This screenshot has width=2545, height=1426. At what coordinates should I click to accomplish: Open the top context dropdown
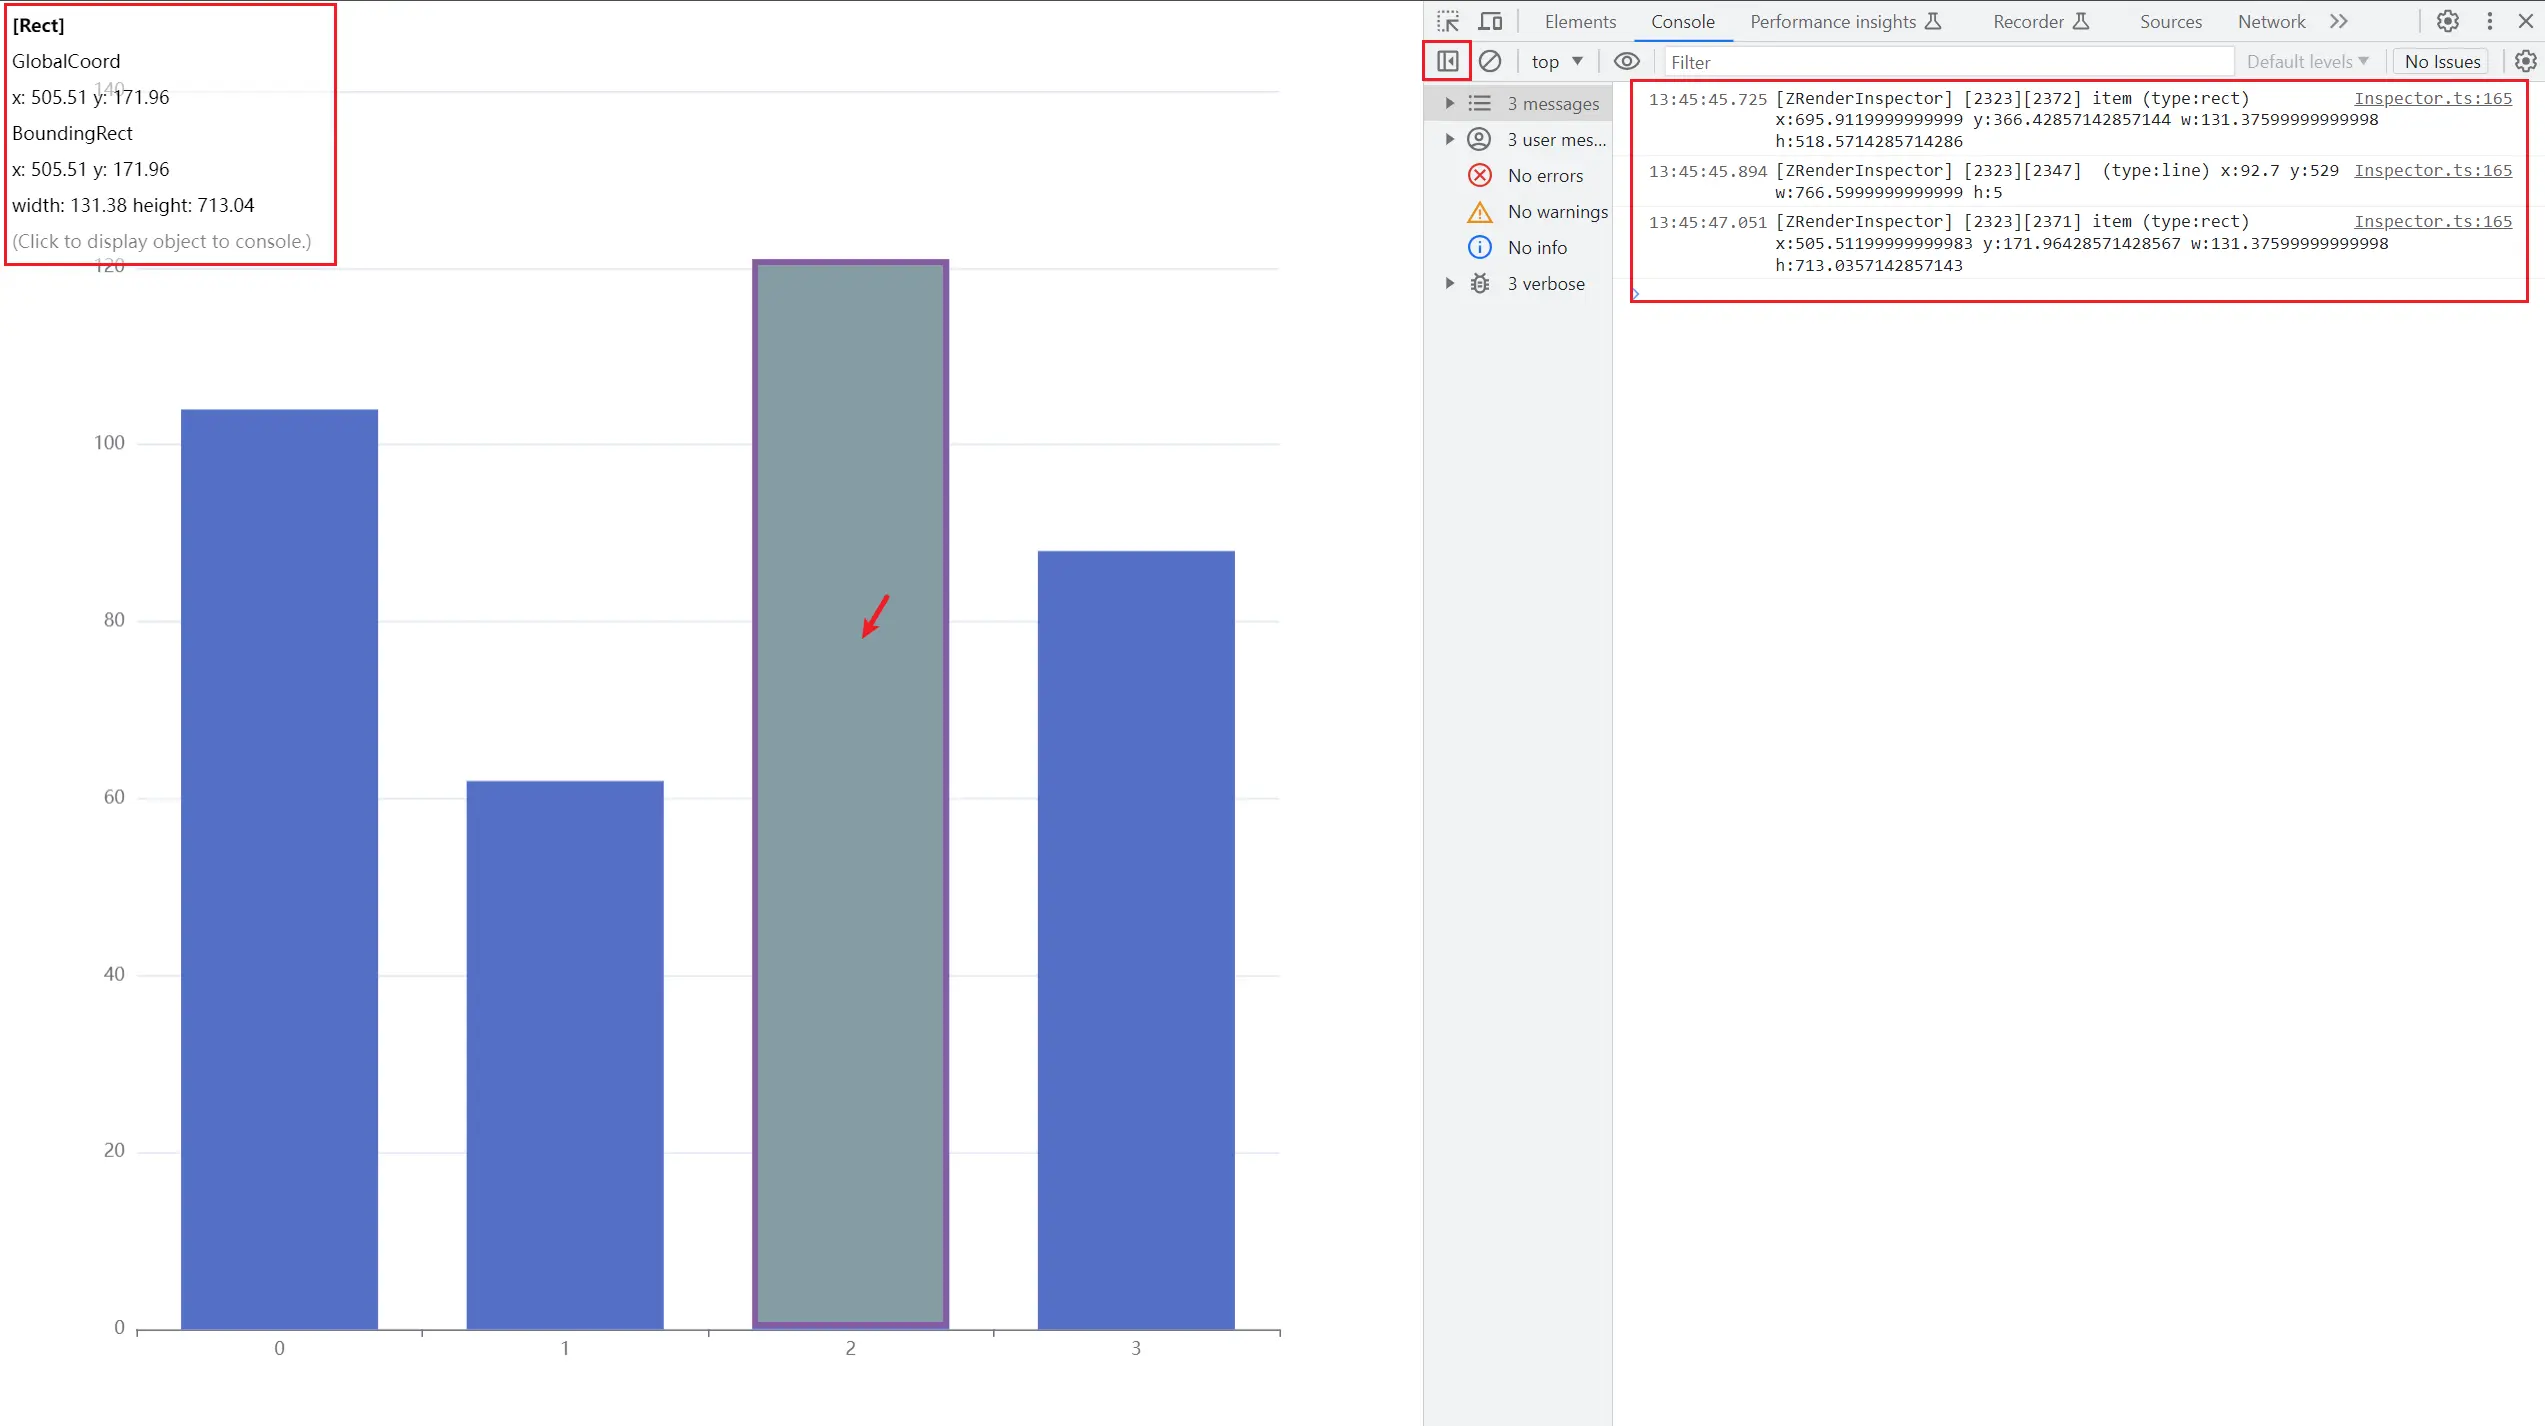pos(1556,61)
